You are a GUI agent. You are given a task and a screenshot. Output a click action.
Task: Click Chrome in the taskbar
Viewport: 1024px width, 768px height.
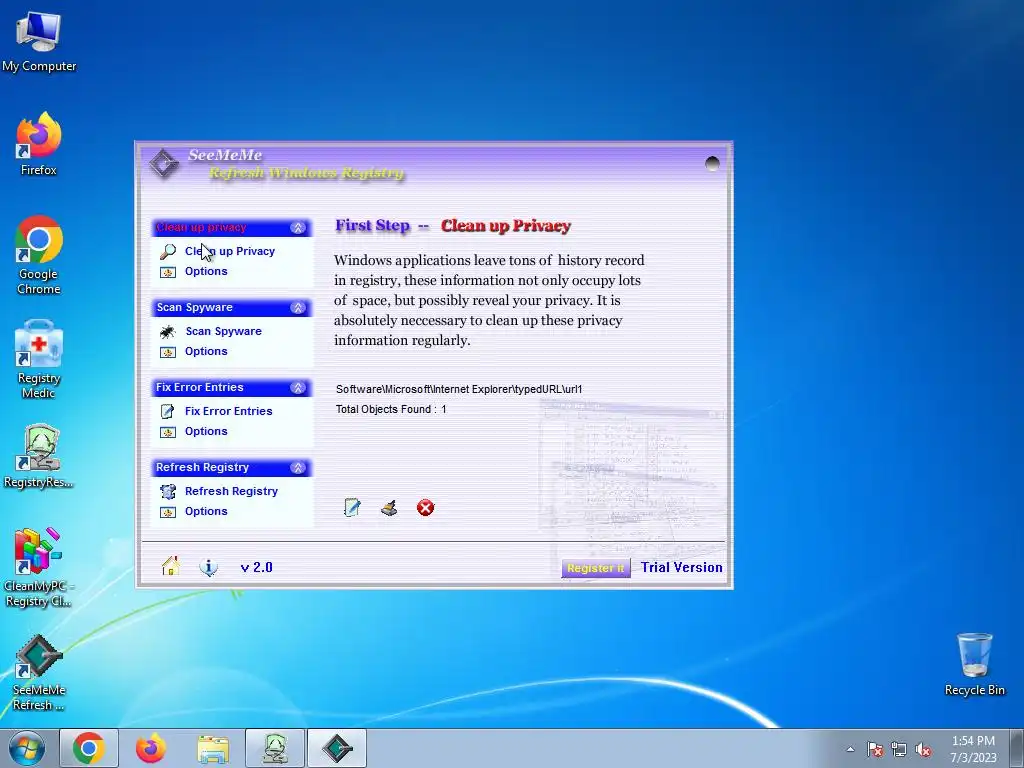pos(89,748)
